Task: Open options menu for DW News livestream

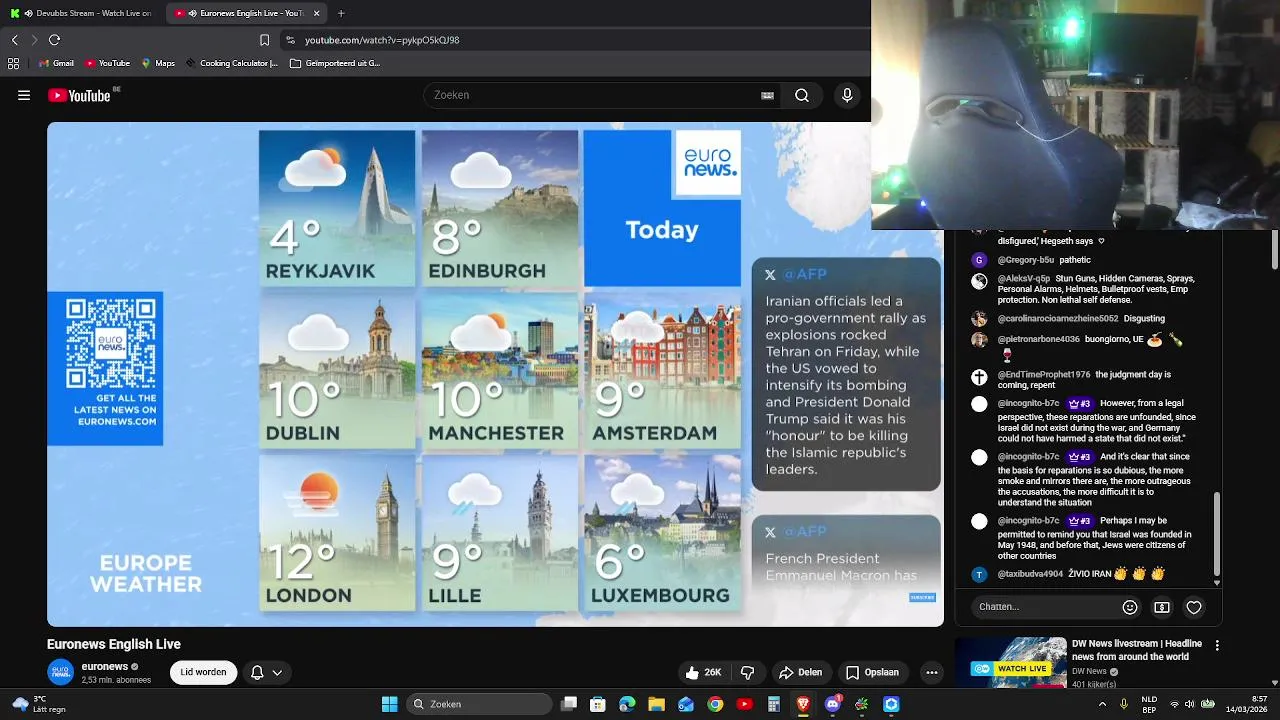Action: point(1217,646)
